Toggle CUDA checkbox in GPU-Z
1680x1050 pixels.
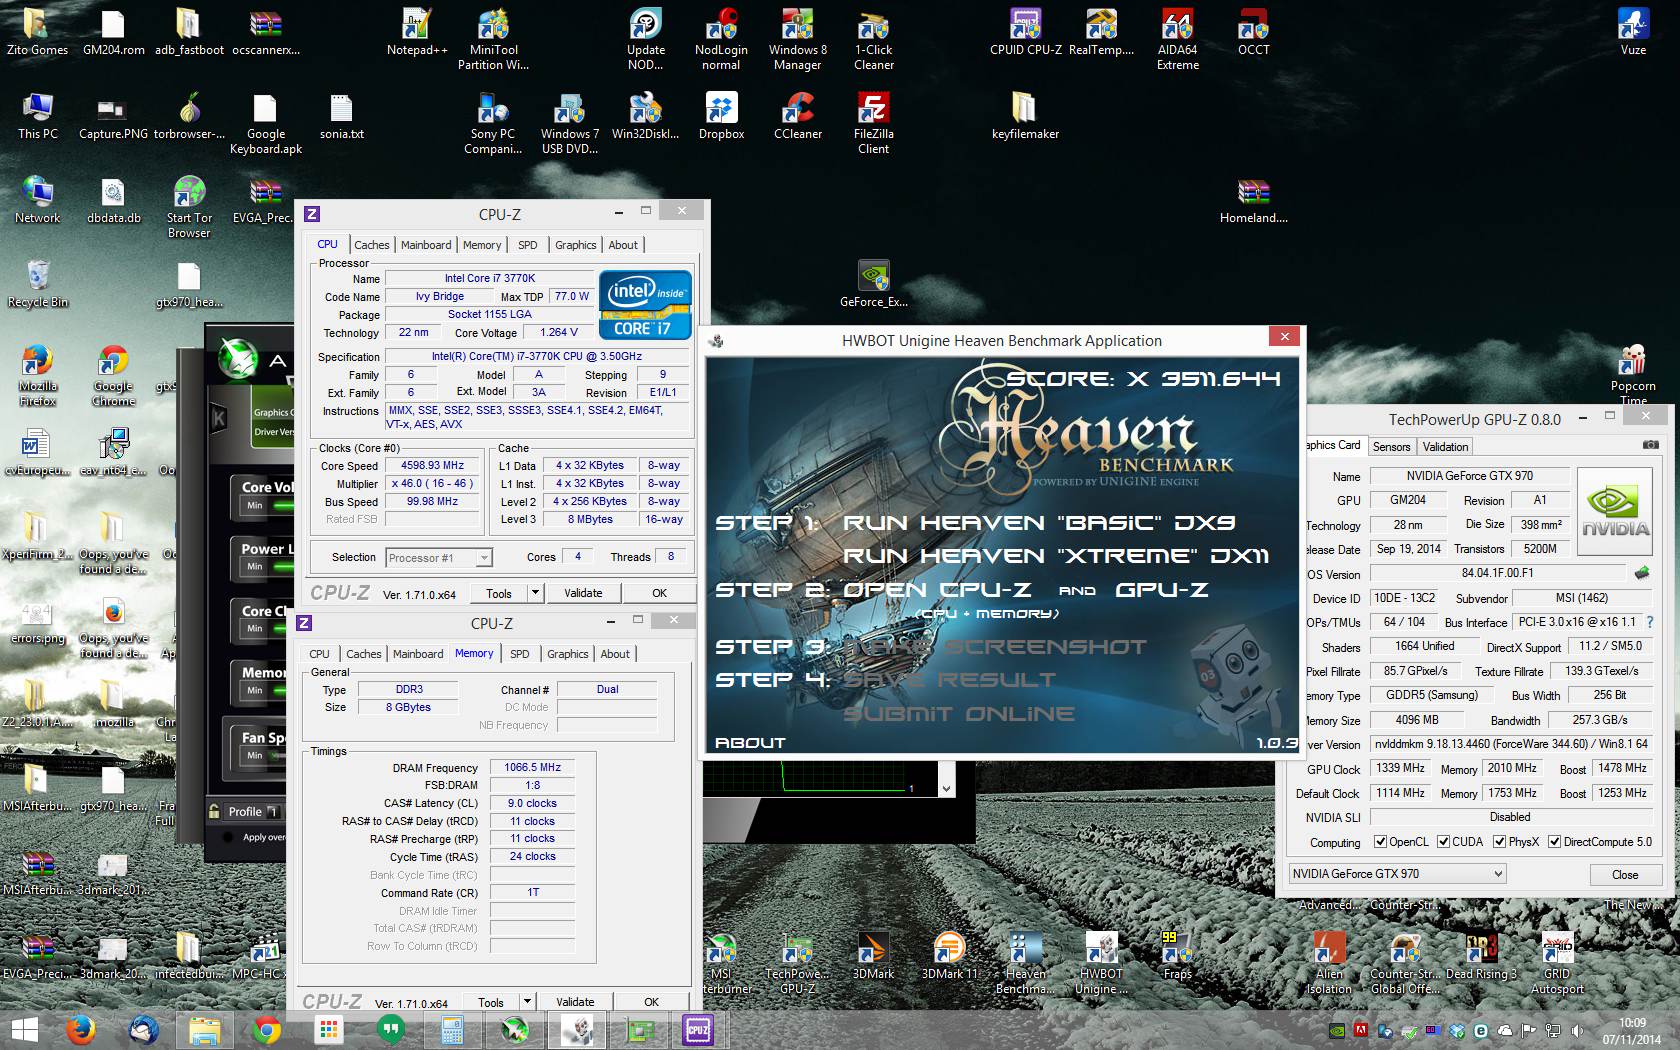click(x=1443, y=842)
